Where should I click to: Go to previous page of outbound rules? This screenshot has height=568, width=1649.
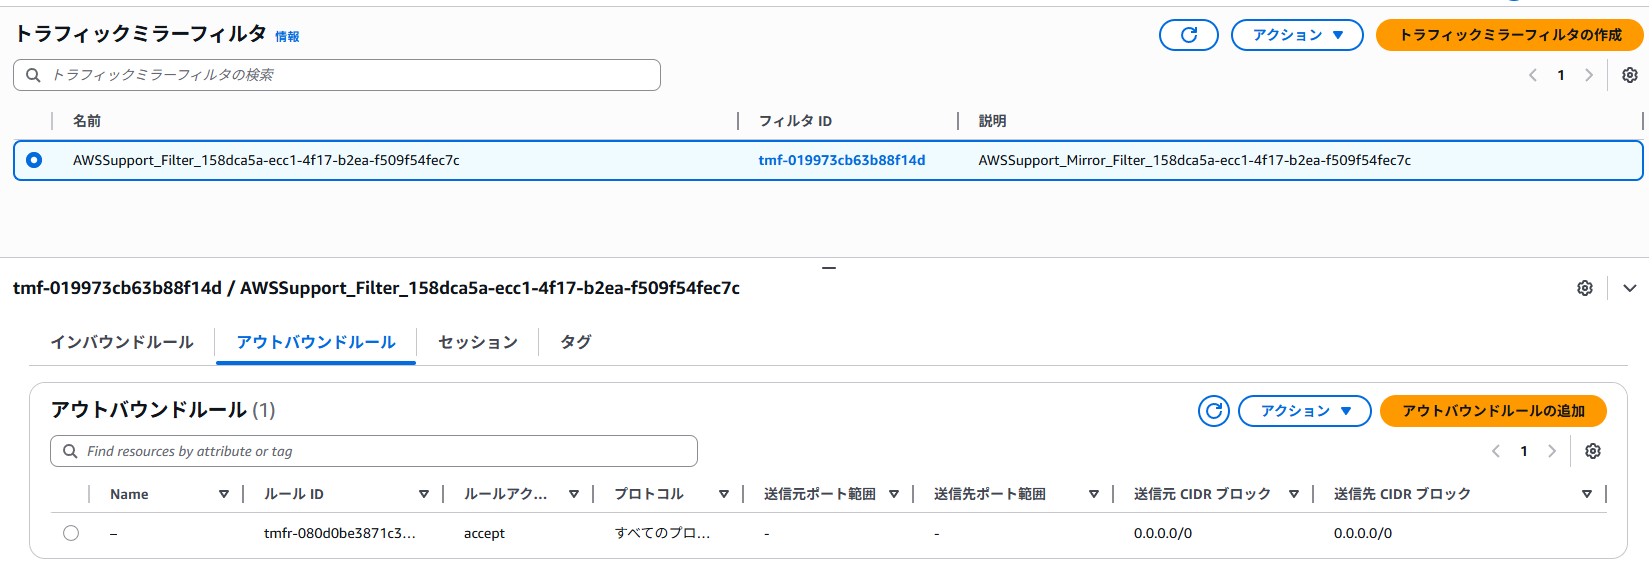tap(1496, 451)
